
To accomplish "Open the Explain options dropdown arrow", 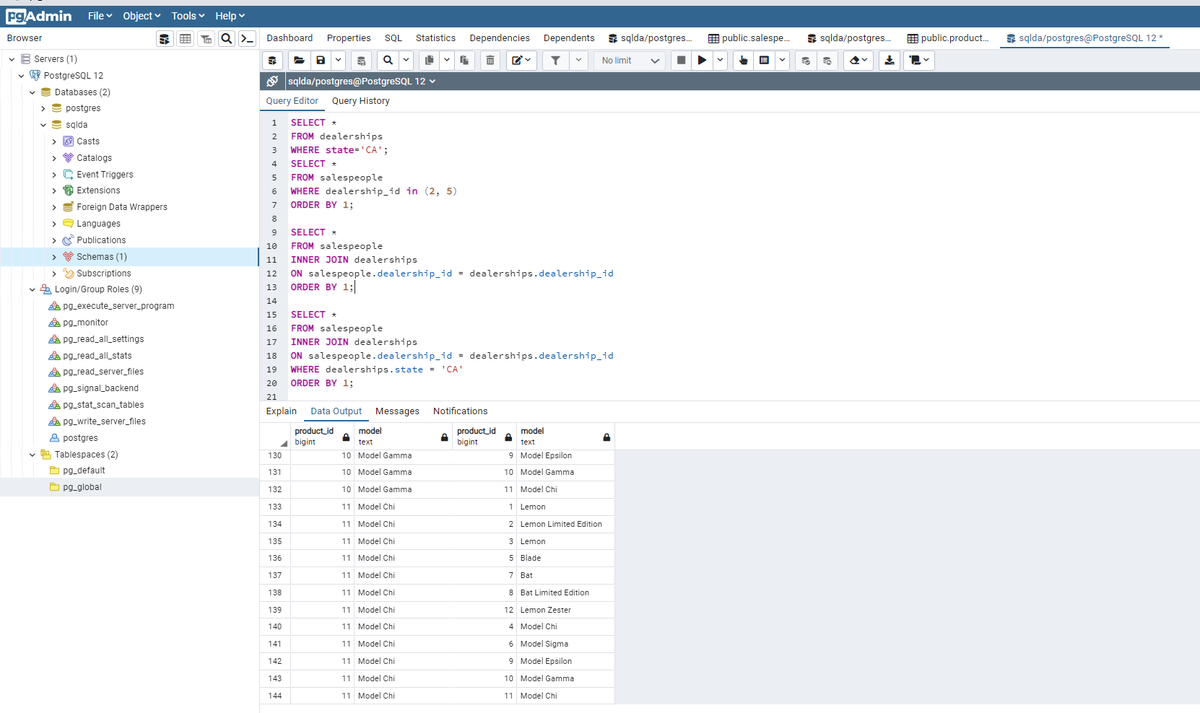I will click(781, 60).
